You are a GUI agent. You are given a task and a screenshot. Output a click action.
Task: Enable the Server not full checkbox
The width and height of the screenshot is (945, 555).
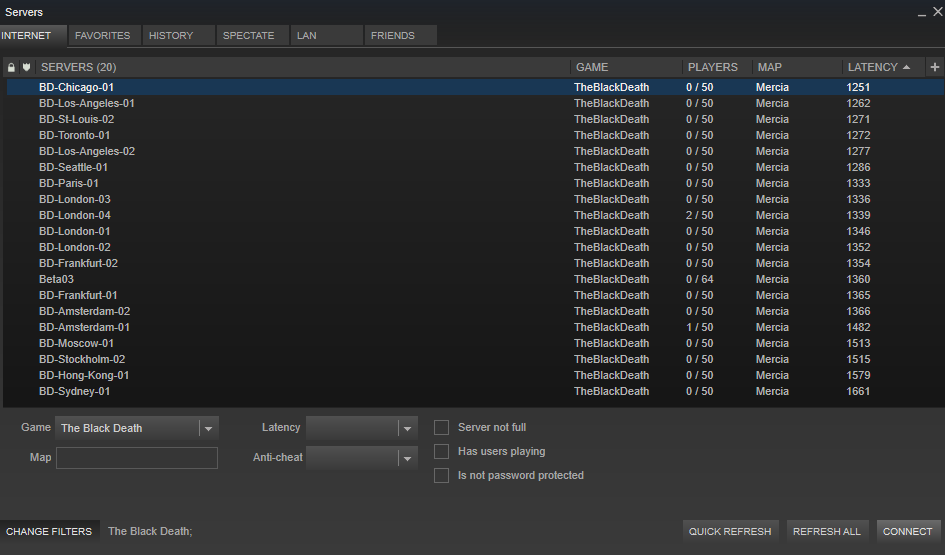441,428
